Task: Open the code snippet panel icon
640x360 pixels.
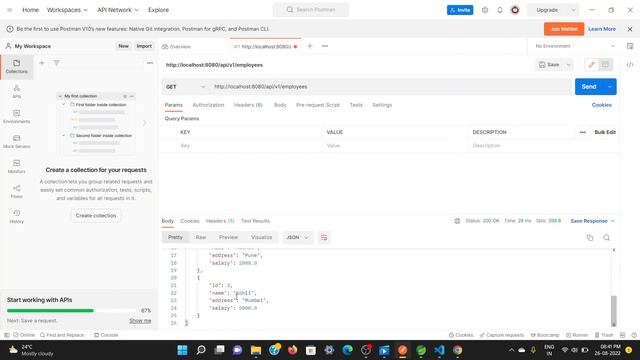Action: point(630,64)
